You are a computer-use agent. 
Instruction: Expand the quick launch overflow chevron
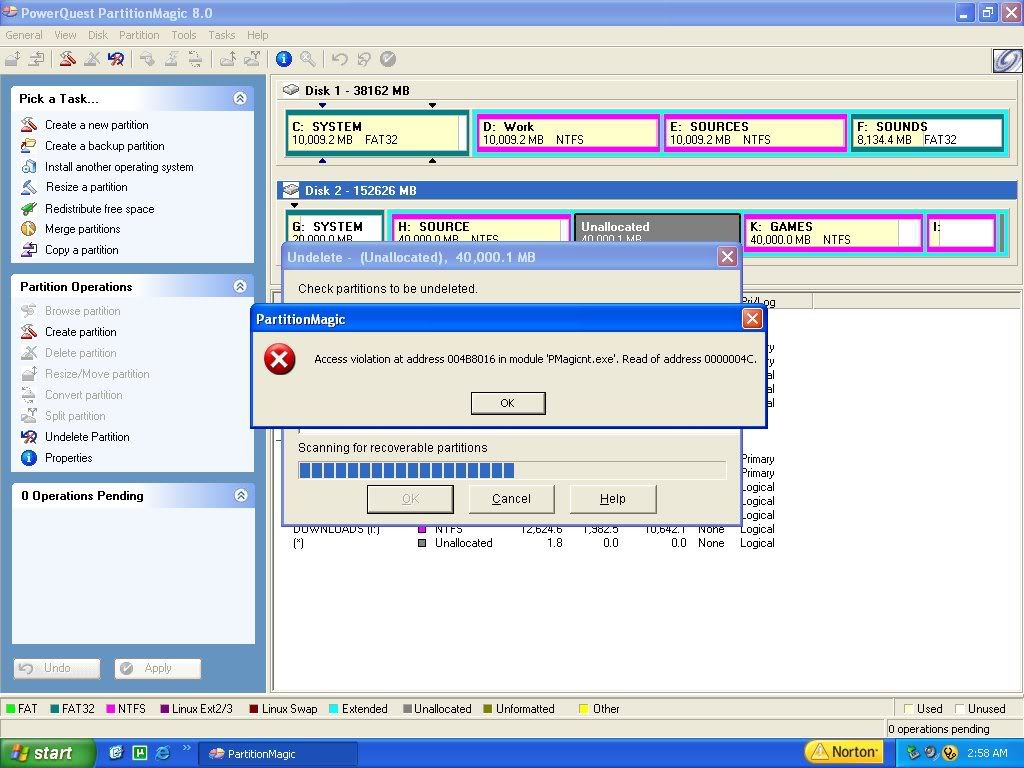tap(186, 748)
